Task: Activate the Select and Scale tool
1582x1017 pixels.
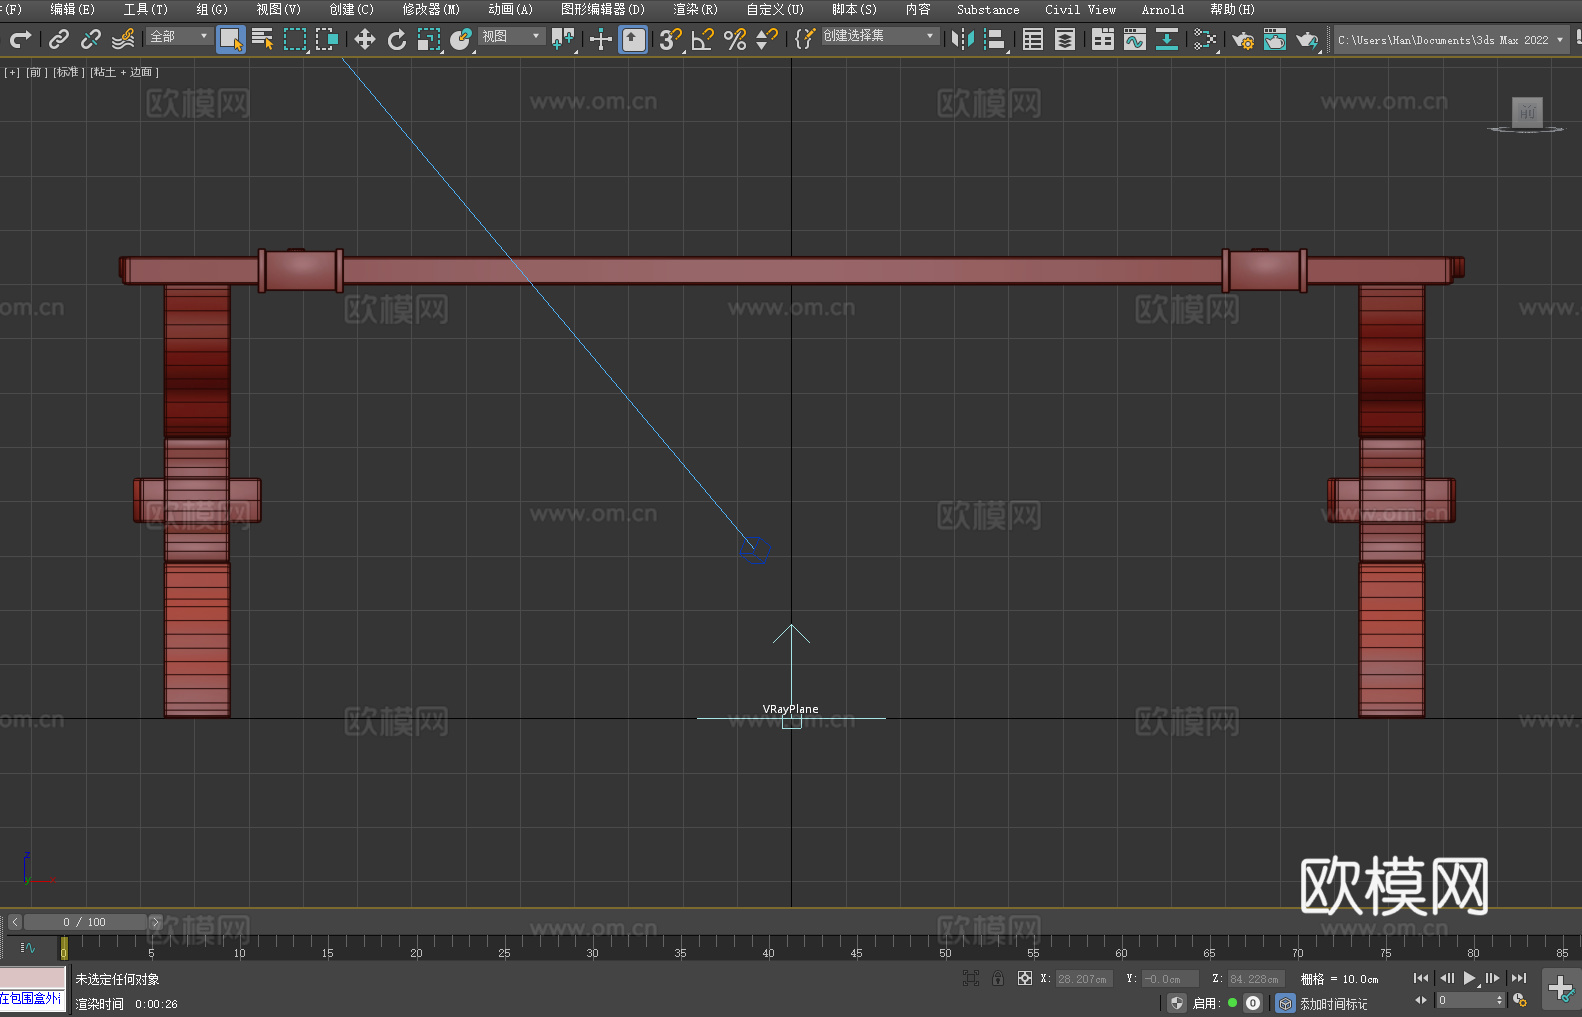Action: (x=429, y=39)
